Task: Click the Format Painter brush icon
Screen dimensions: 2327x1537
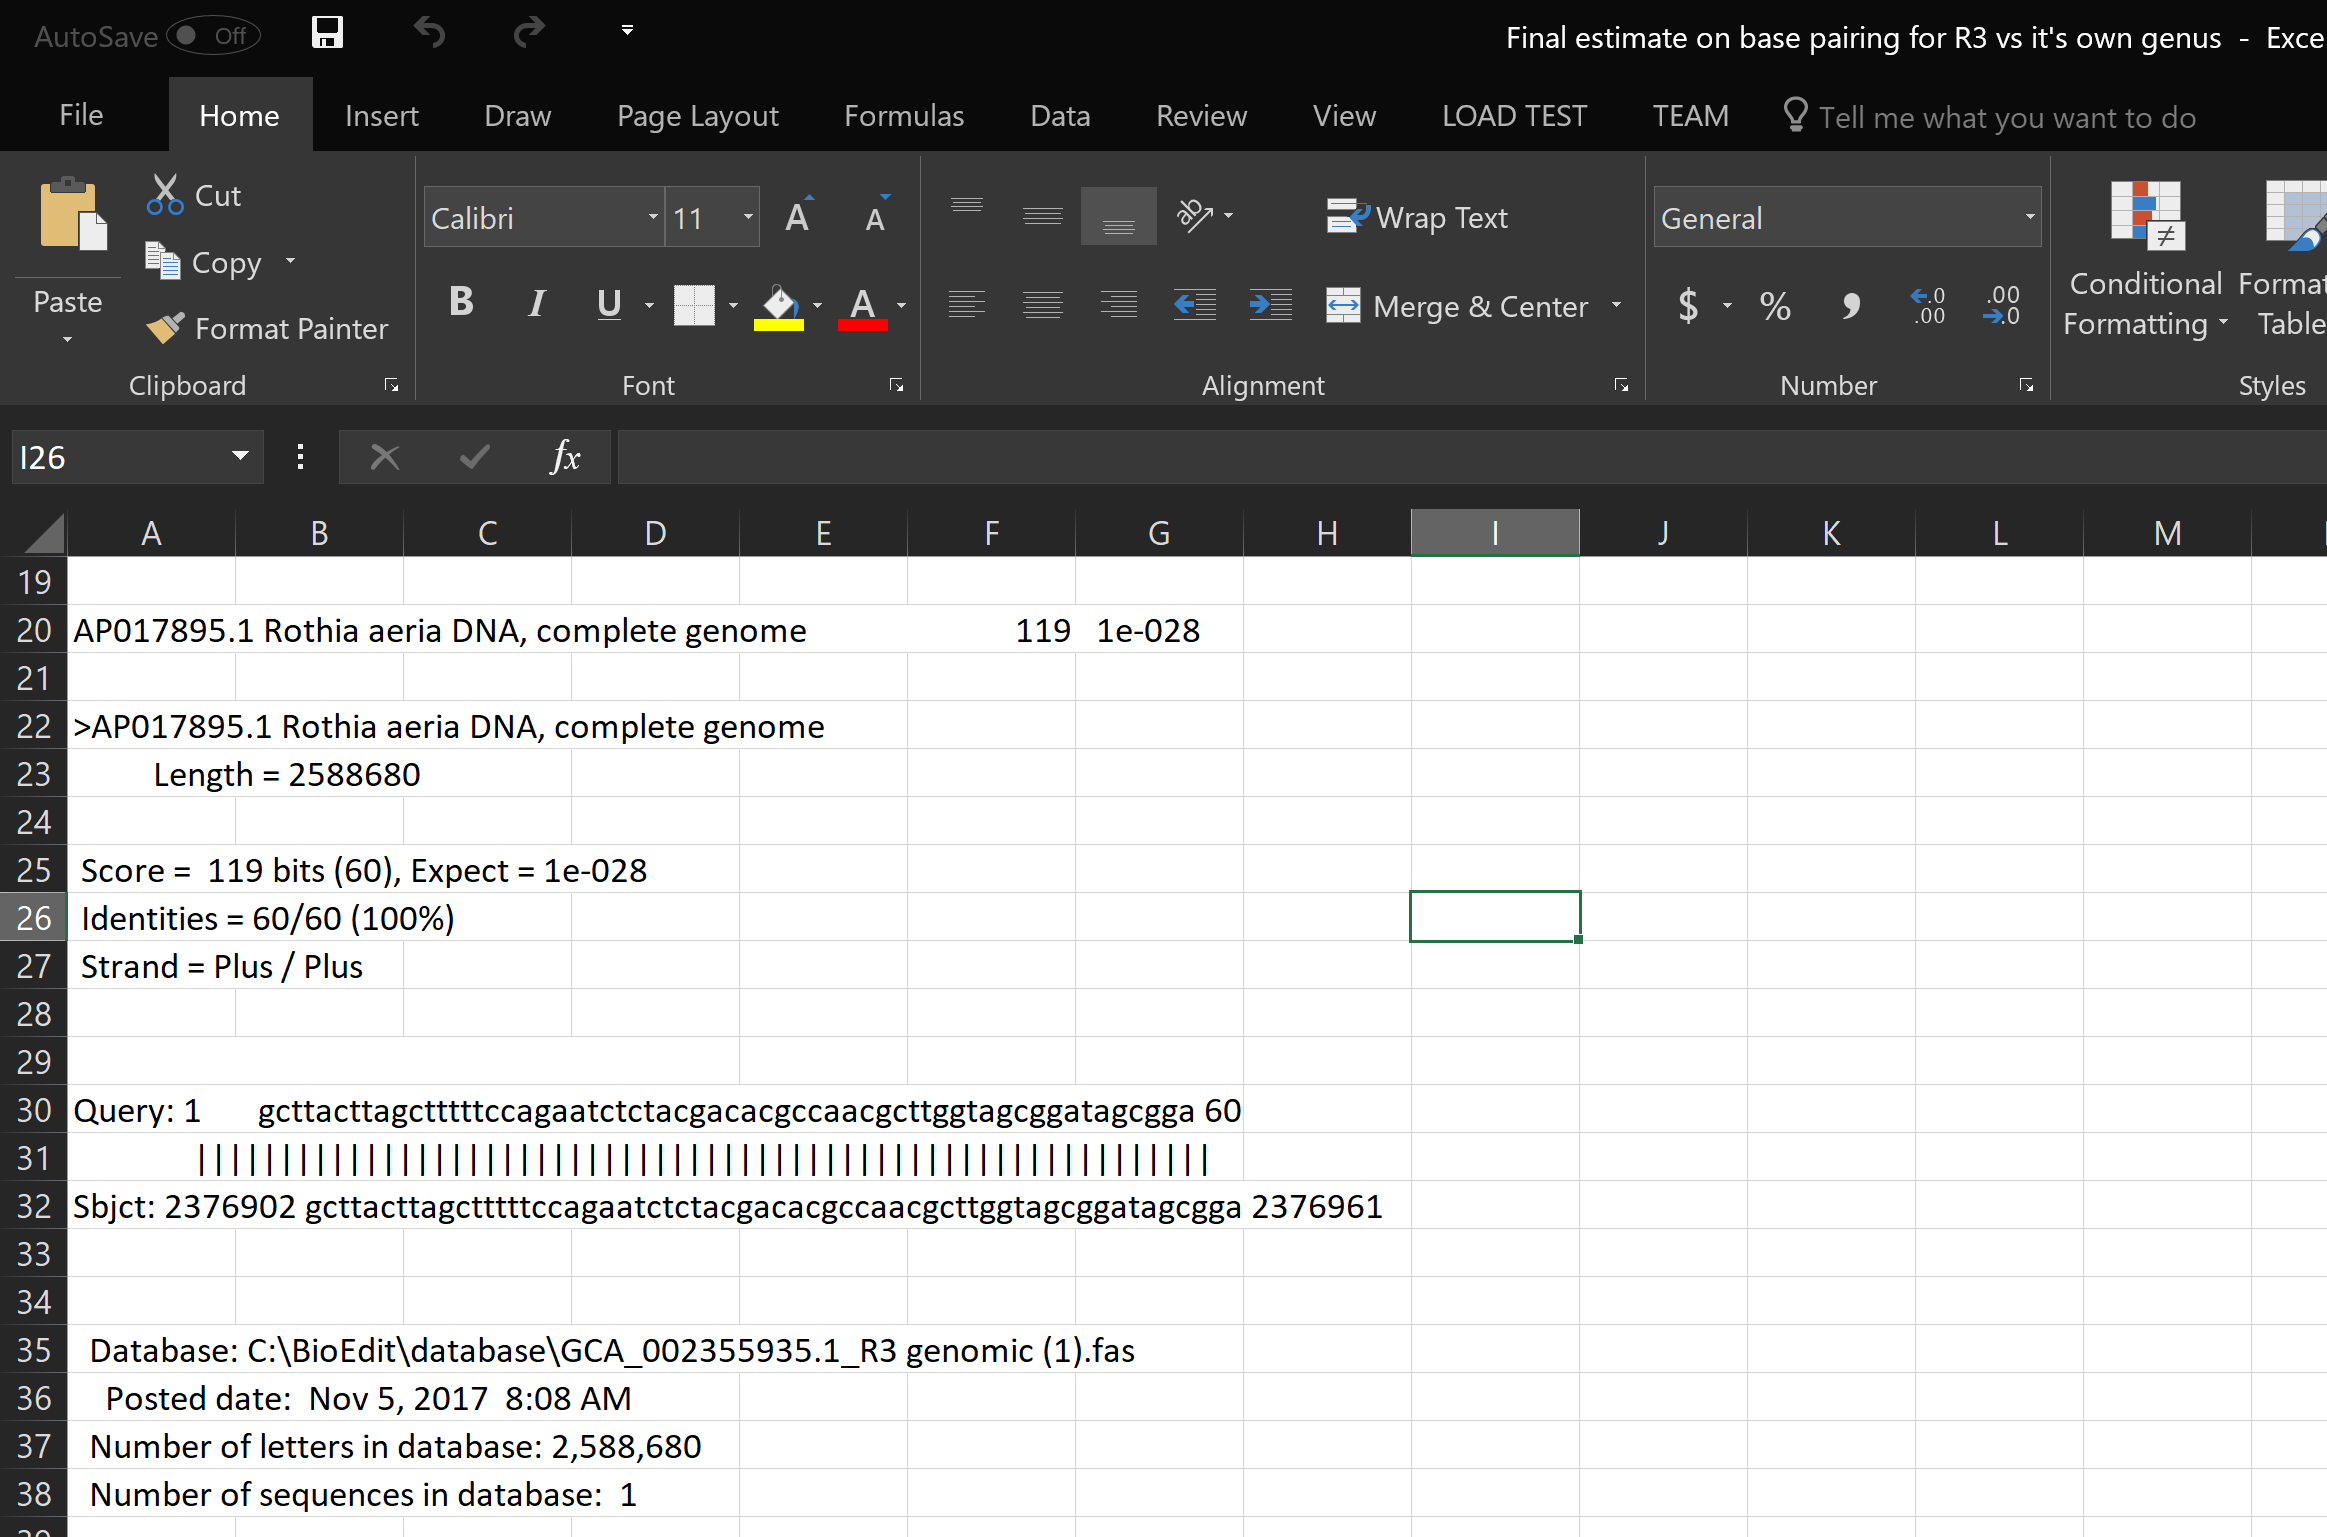Action: (x=164, y=328)
